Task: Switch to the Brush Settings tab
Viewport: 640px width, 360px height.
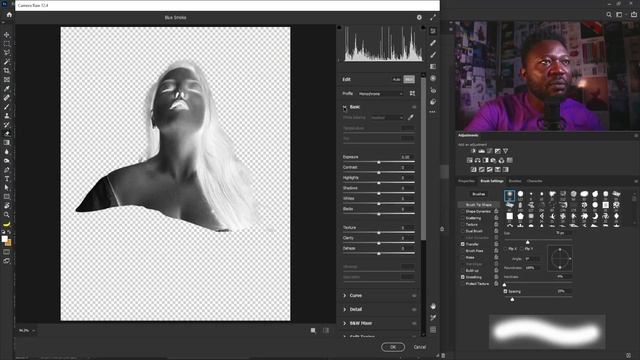Action: 492,181
